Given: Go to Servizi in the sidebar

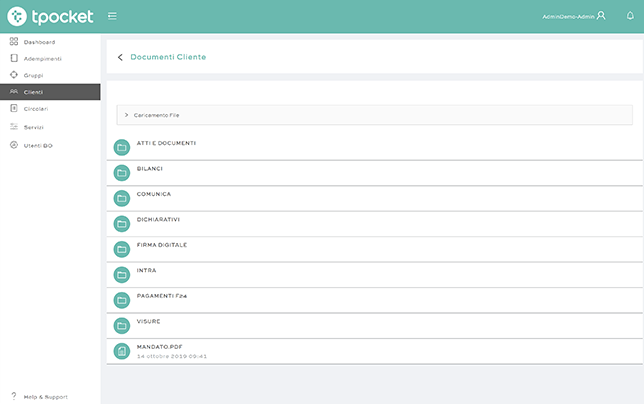Looking at the screenshot, I should [33, 127].
